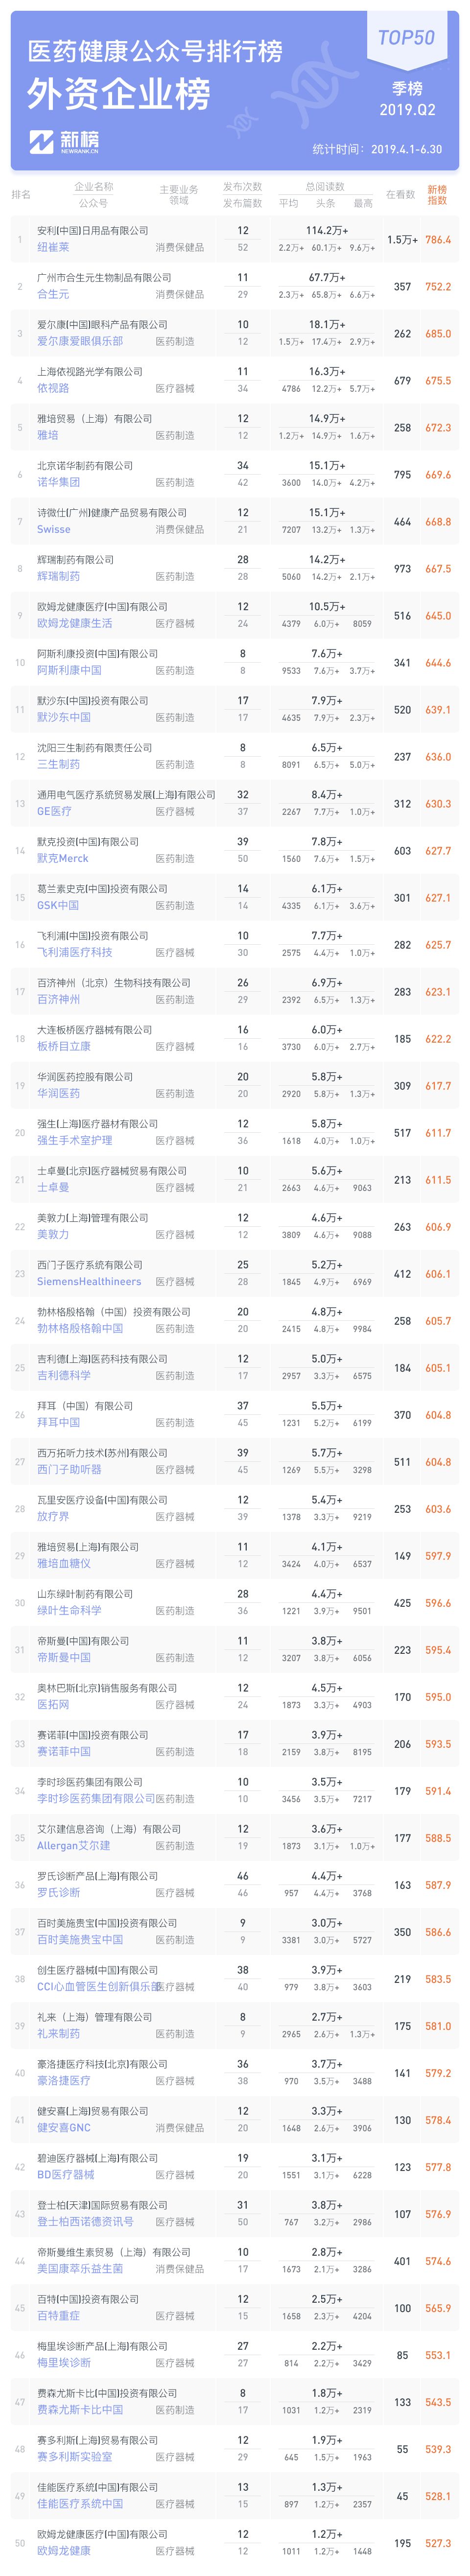The height and width of the screenshot is (2576, 470).
Task: Click the 总阅读数 column header
Action: 325,187
